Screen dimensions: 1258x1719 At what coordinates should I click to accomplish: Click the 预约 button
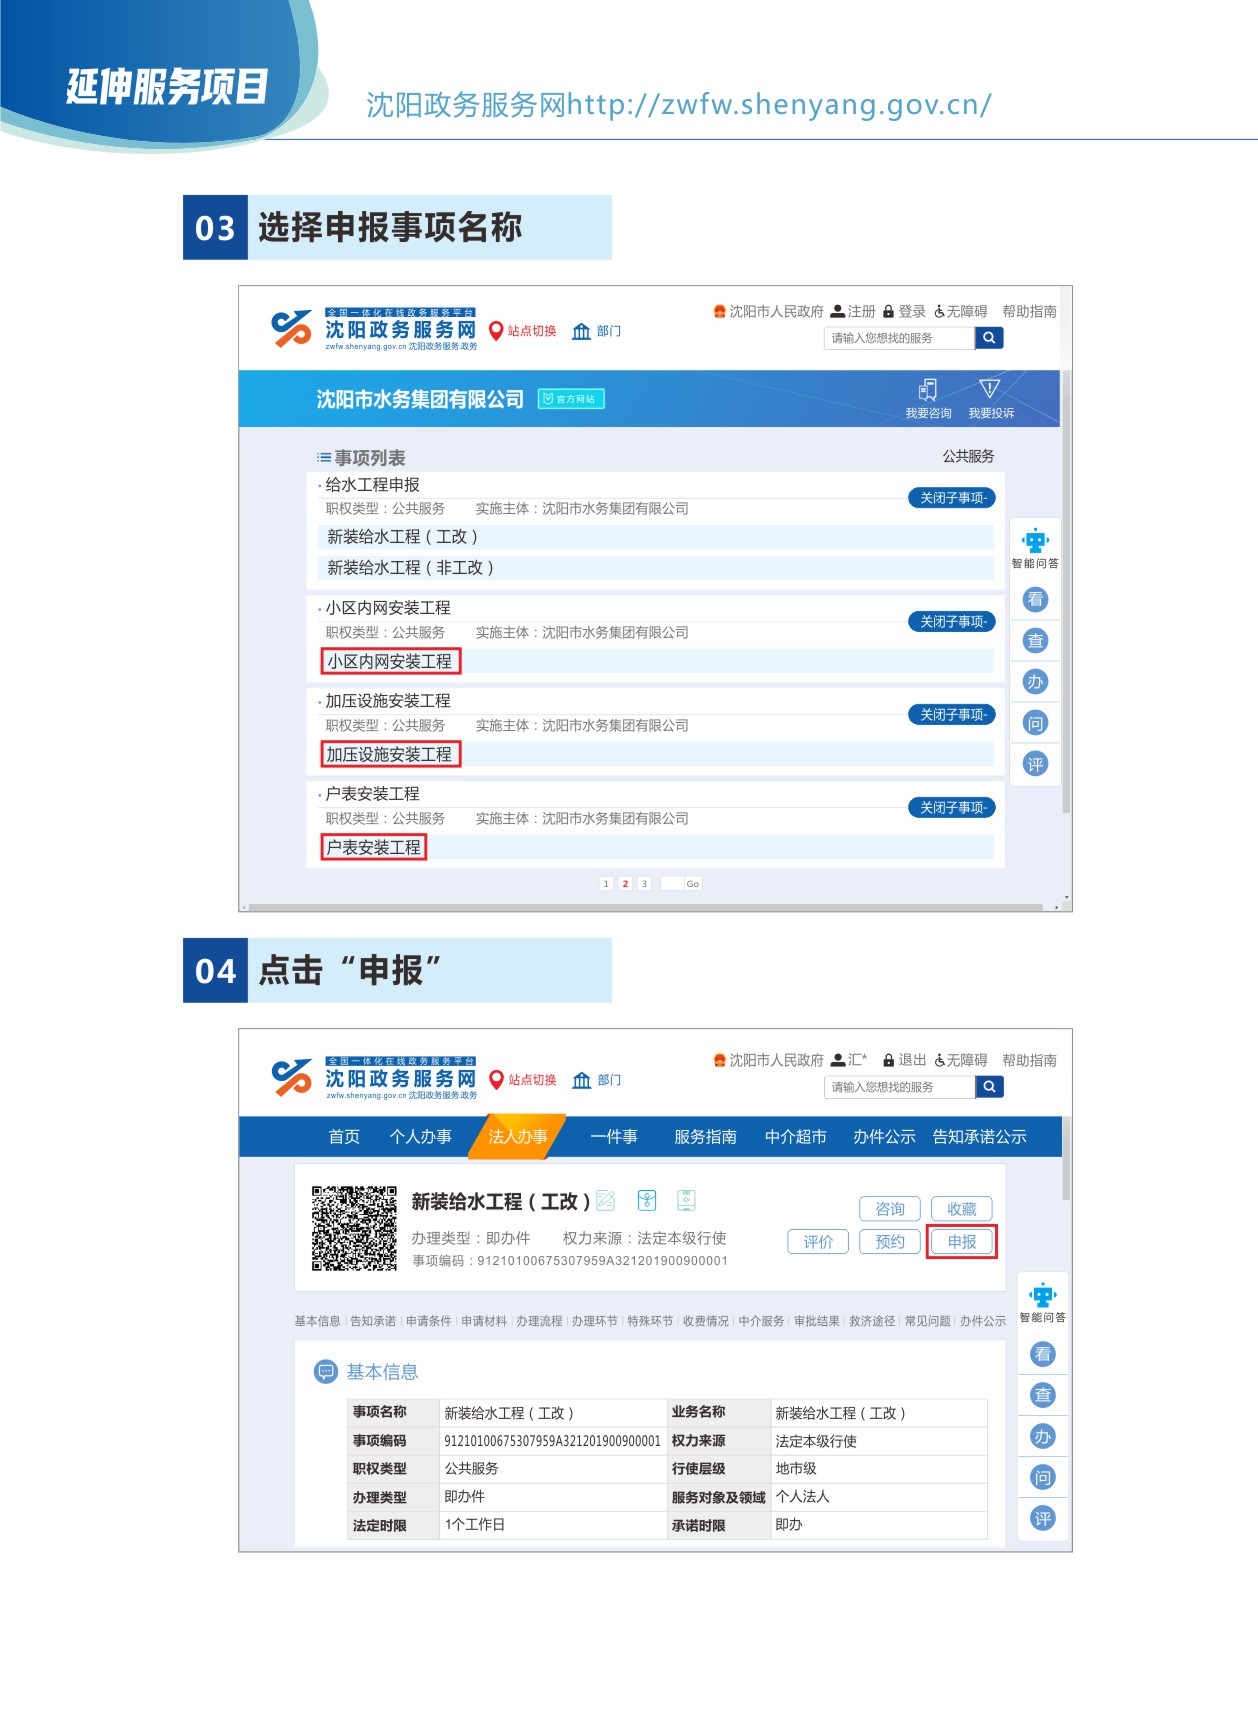tap(889, 1242)
